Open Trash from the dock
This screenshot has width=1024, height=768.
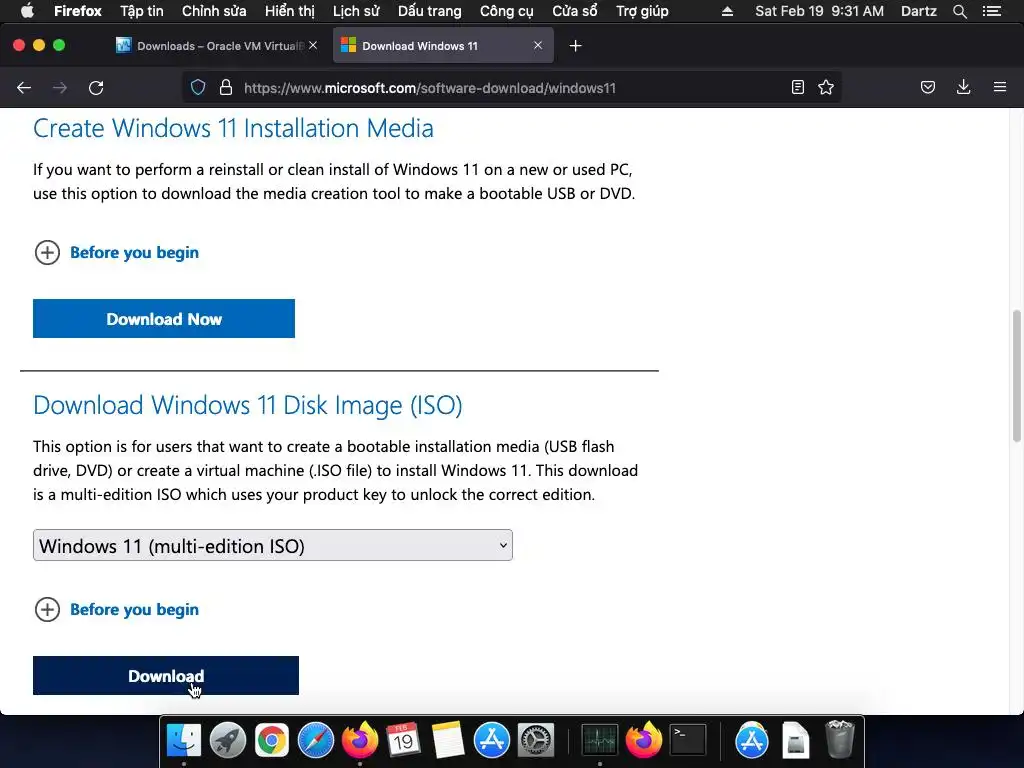point(840,741)
